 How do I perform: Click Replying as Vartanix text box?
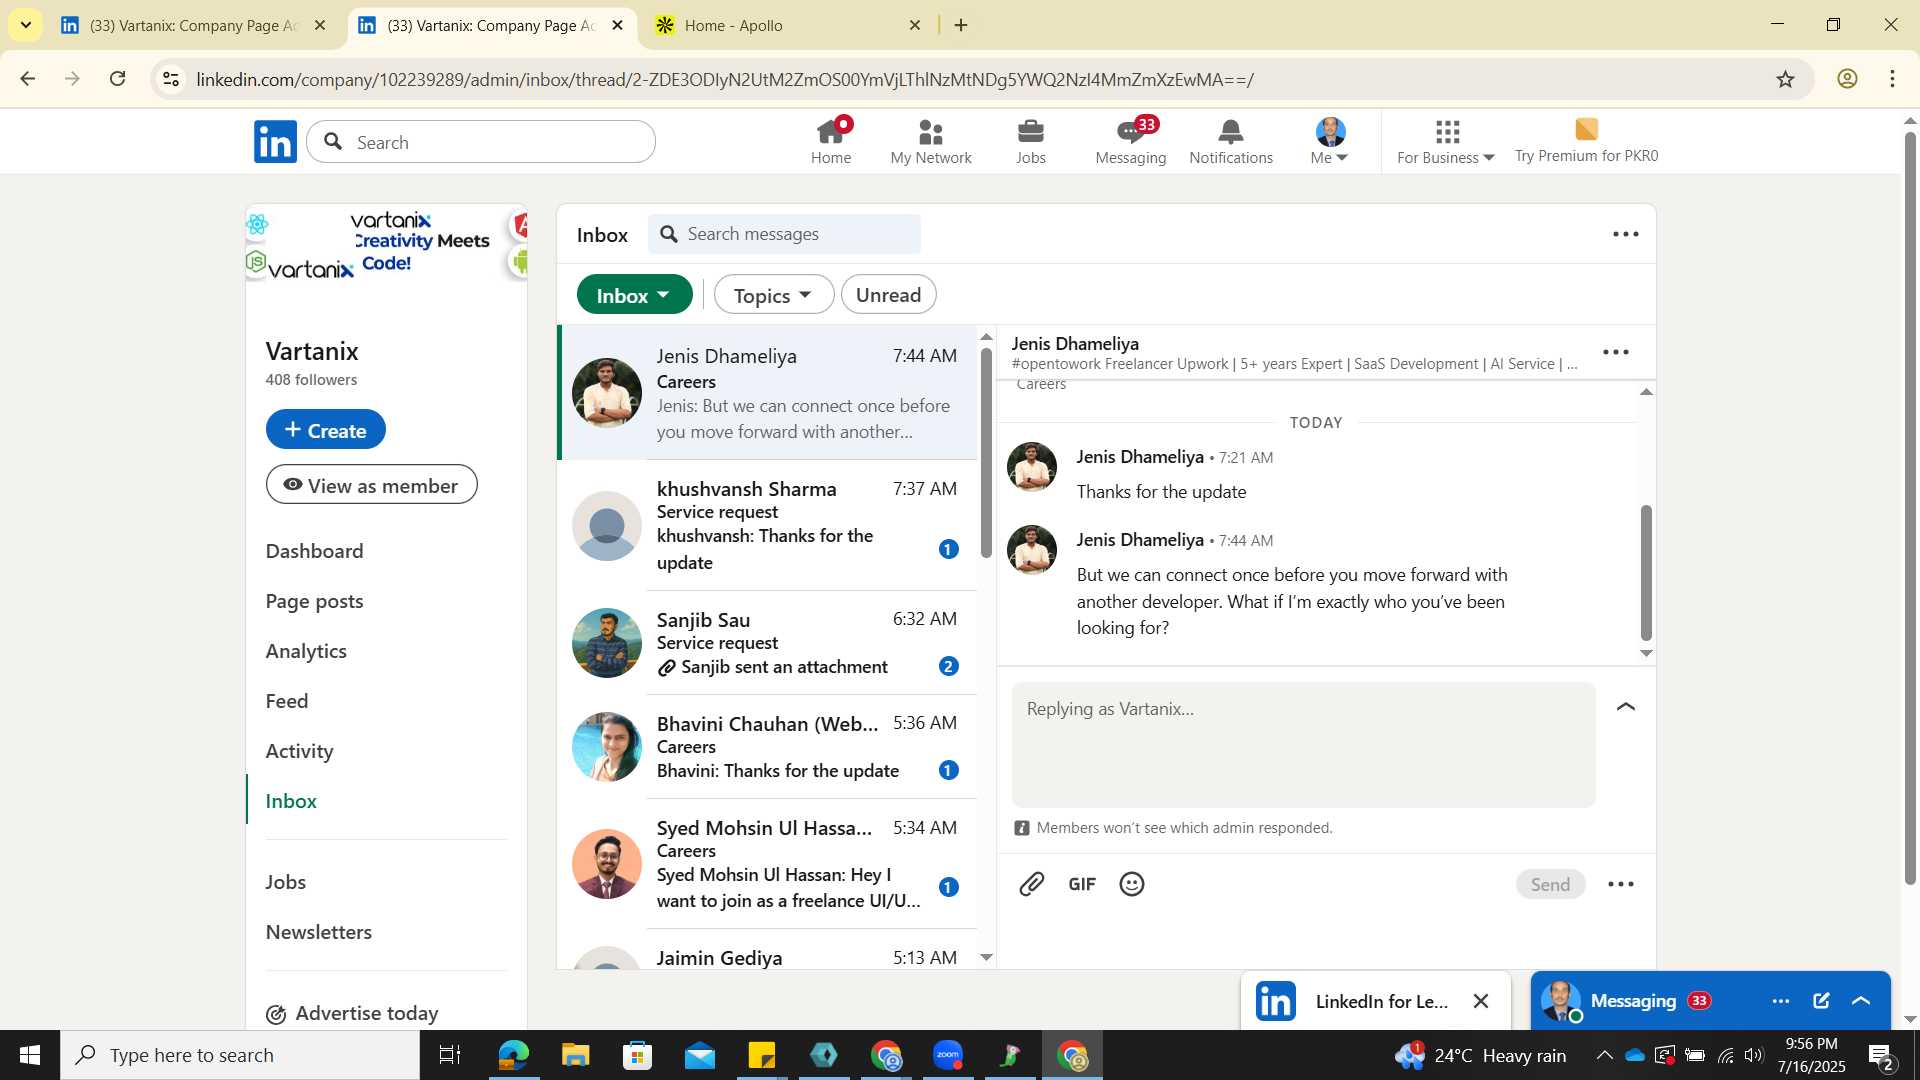point(1303,745)
